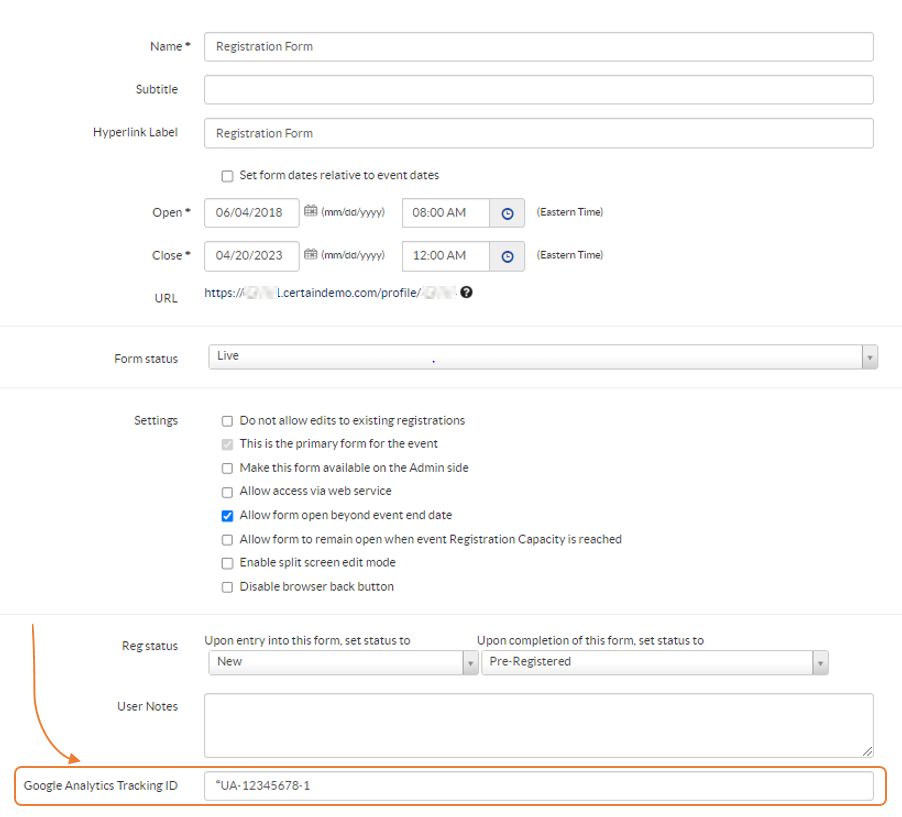The width and height of the screenshot is (902, 817).
Task: Click the certaindemo.com profile URL text
Action: 331,293
